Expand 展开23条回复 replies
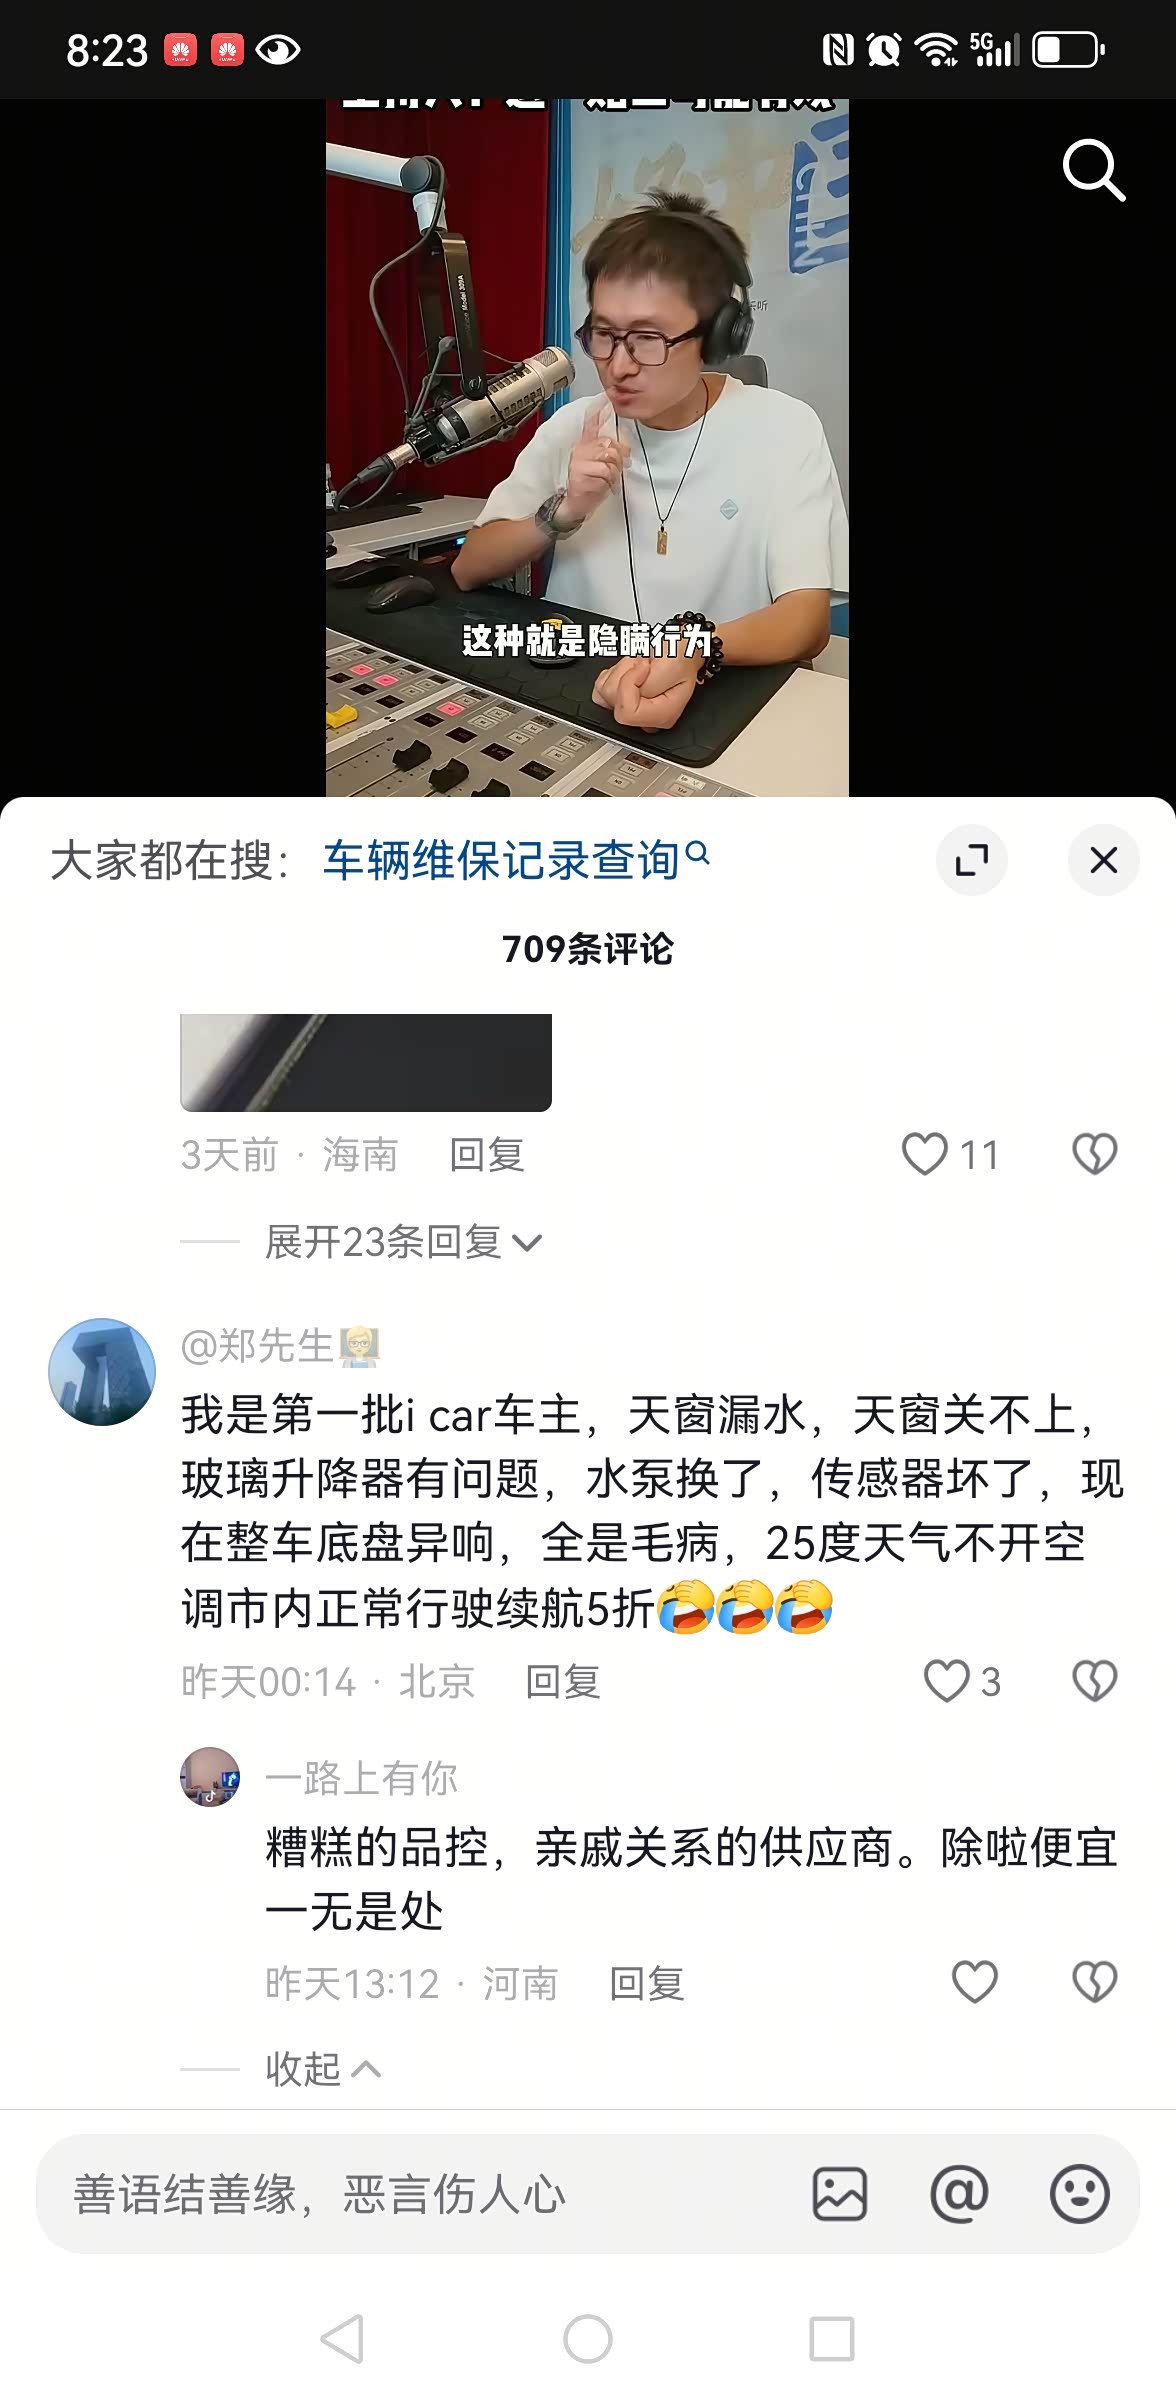Viewport: 1176px width, 2400px height. click(x=403, y=1242)
